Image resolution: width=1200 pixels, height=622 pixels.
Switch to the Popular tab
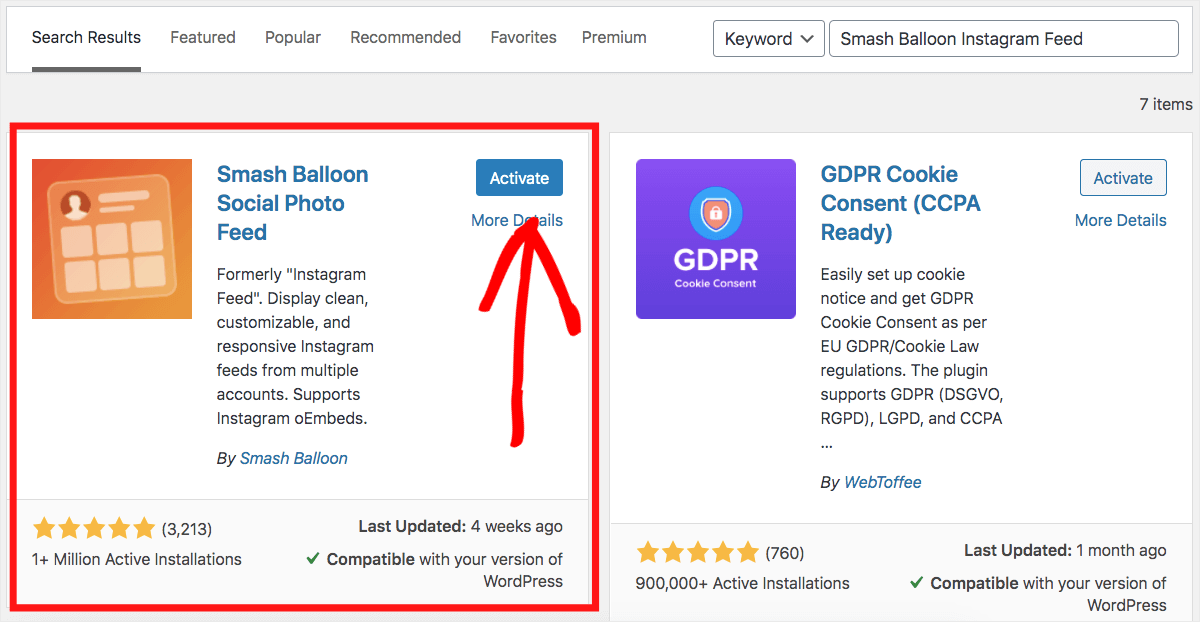click(293, 37)
